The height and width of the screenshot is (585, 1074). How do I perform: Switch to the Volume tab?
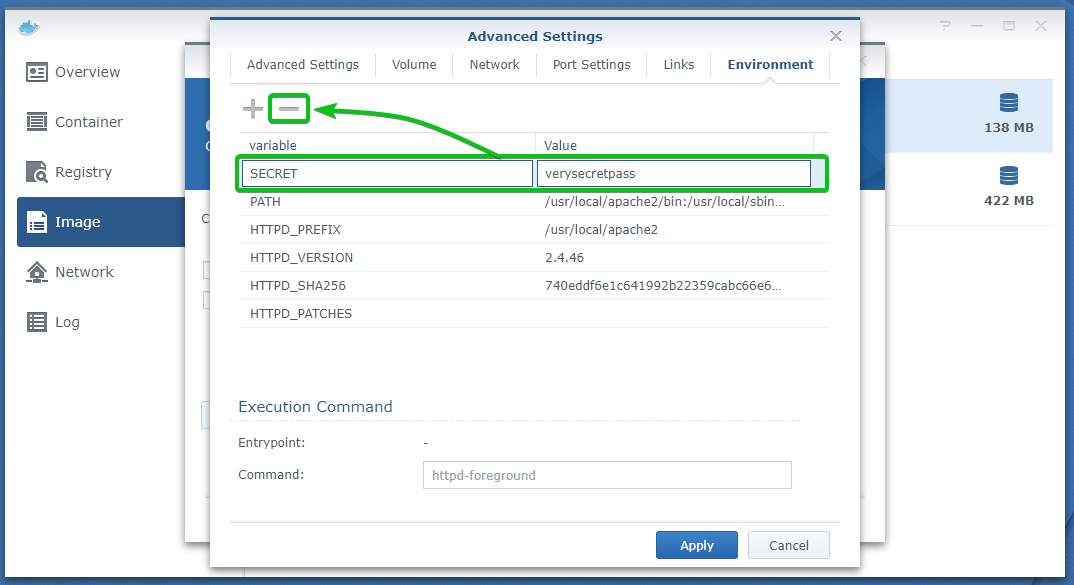coord(414,65)
